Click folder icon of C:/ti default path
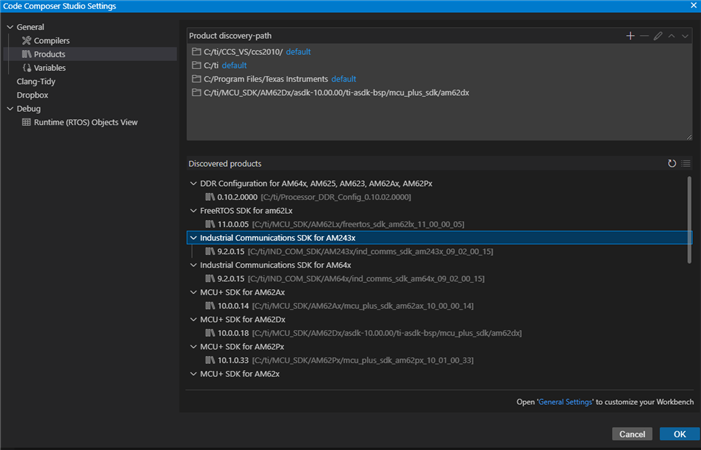Screen dimensions: 701x450 pos(196,65)
